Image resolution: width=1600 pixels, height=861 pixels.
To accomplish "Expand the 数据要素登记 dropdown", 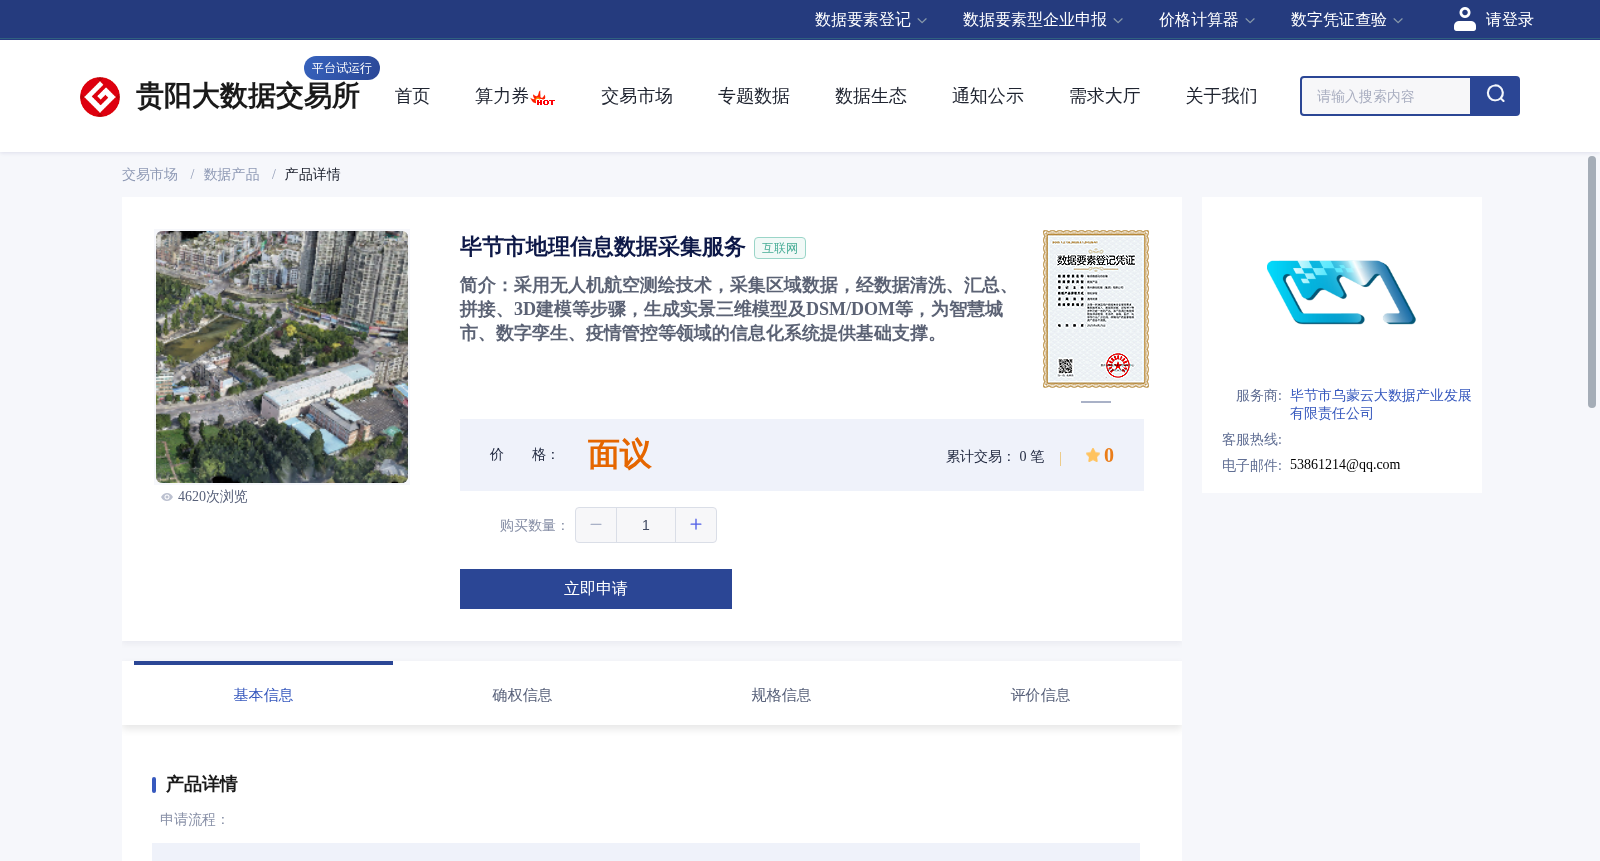I will [870, 20].
